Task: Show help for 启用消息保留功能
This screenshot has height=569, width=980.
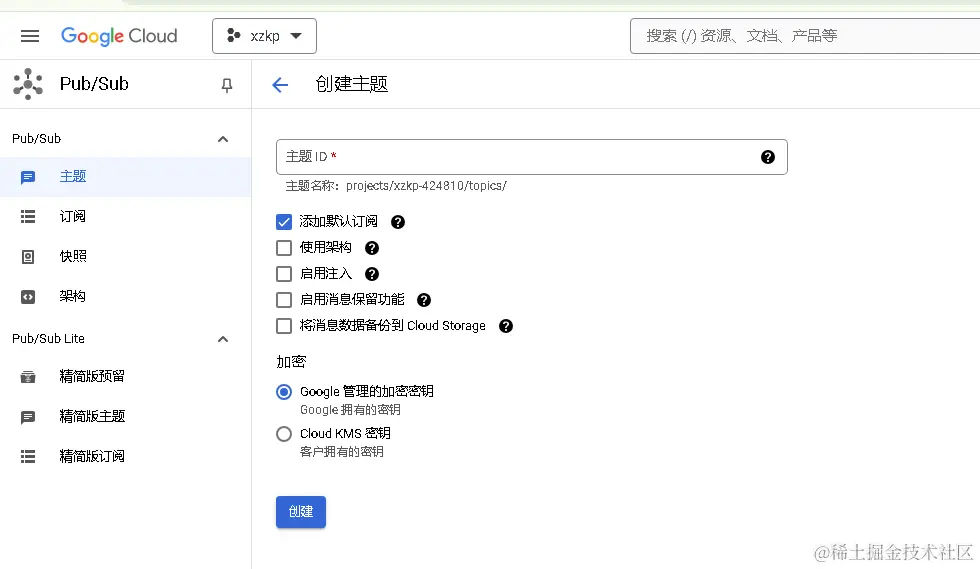Action: [x=424, y=300]
